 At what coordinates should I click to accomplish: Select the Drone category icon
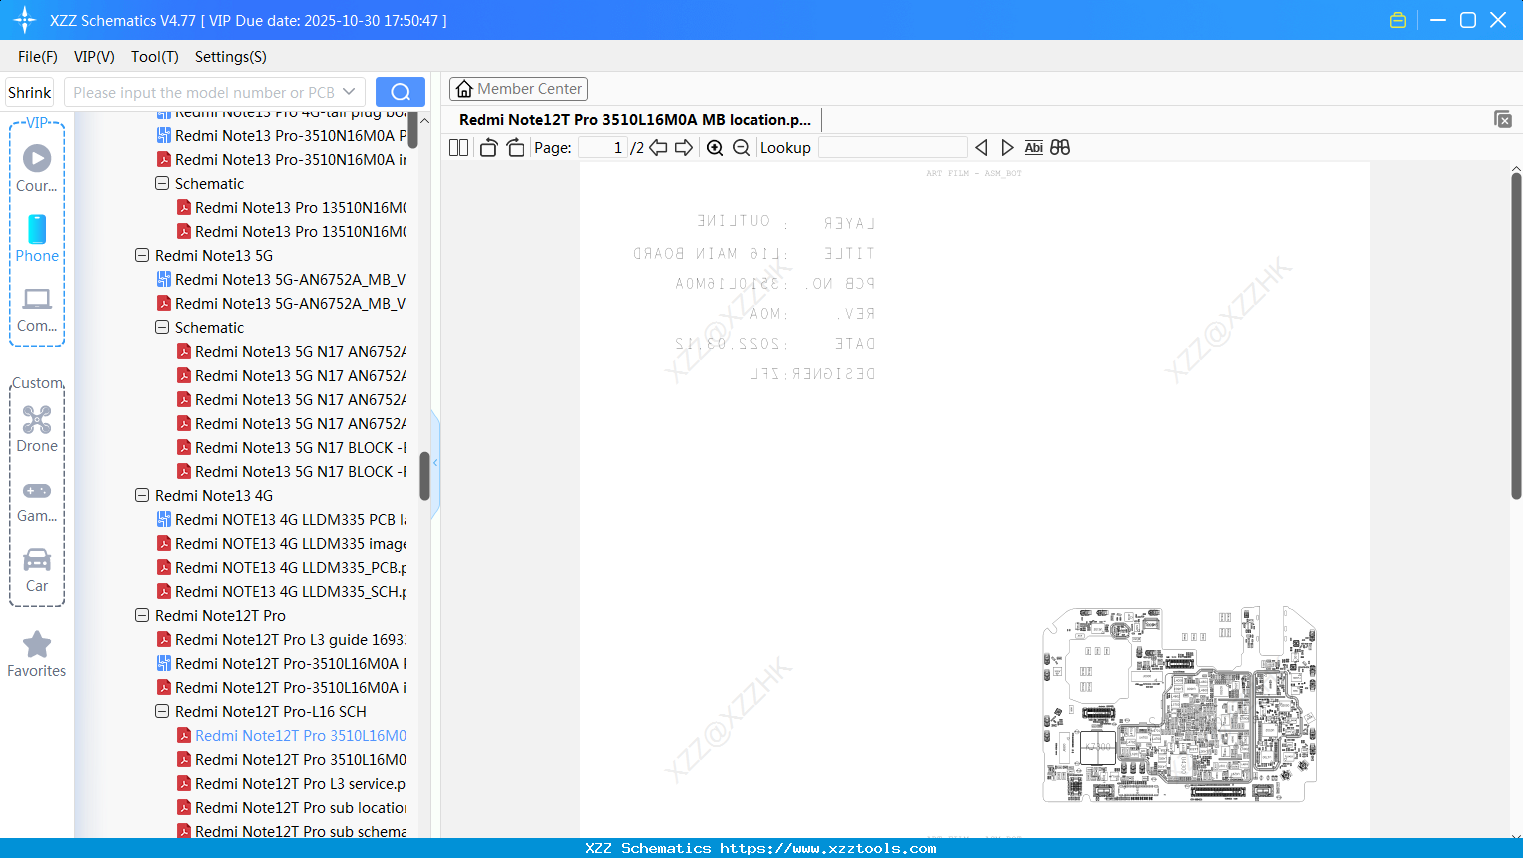click(x=37, y=428)
